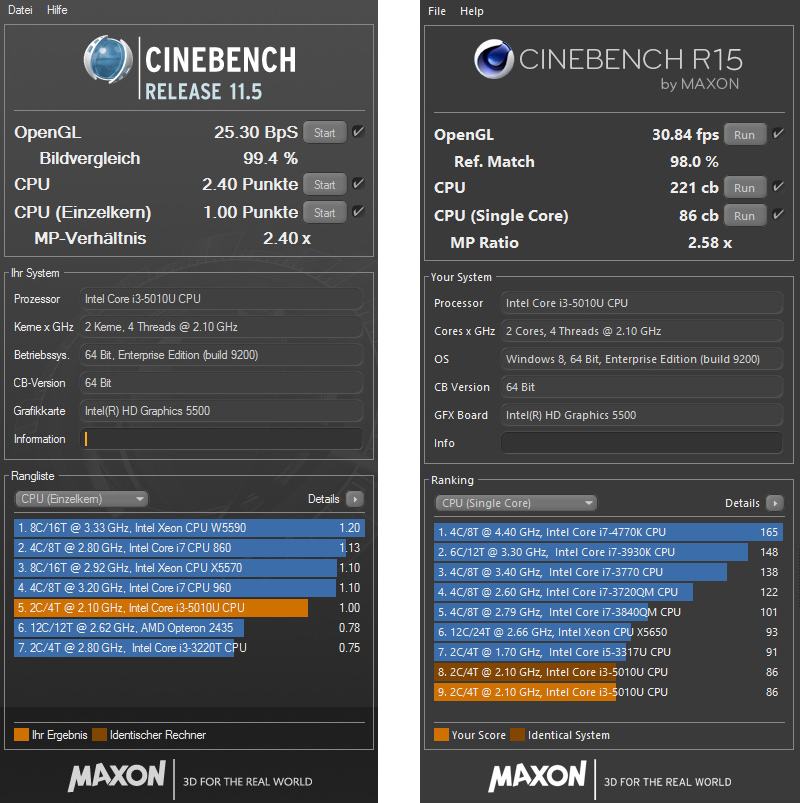The width and height of the screenshot is (800, 803).
Task: Expand Ranking Details arrow button in R15
Action: pyautogui.click(x=775, y=503)
